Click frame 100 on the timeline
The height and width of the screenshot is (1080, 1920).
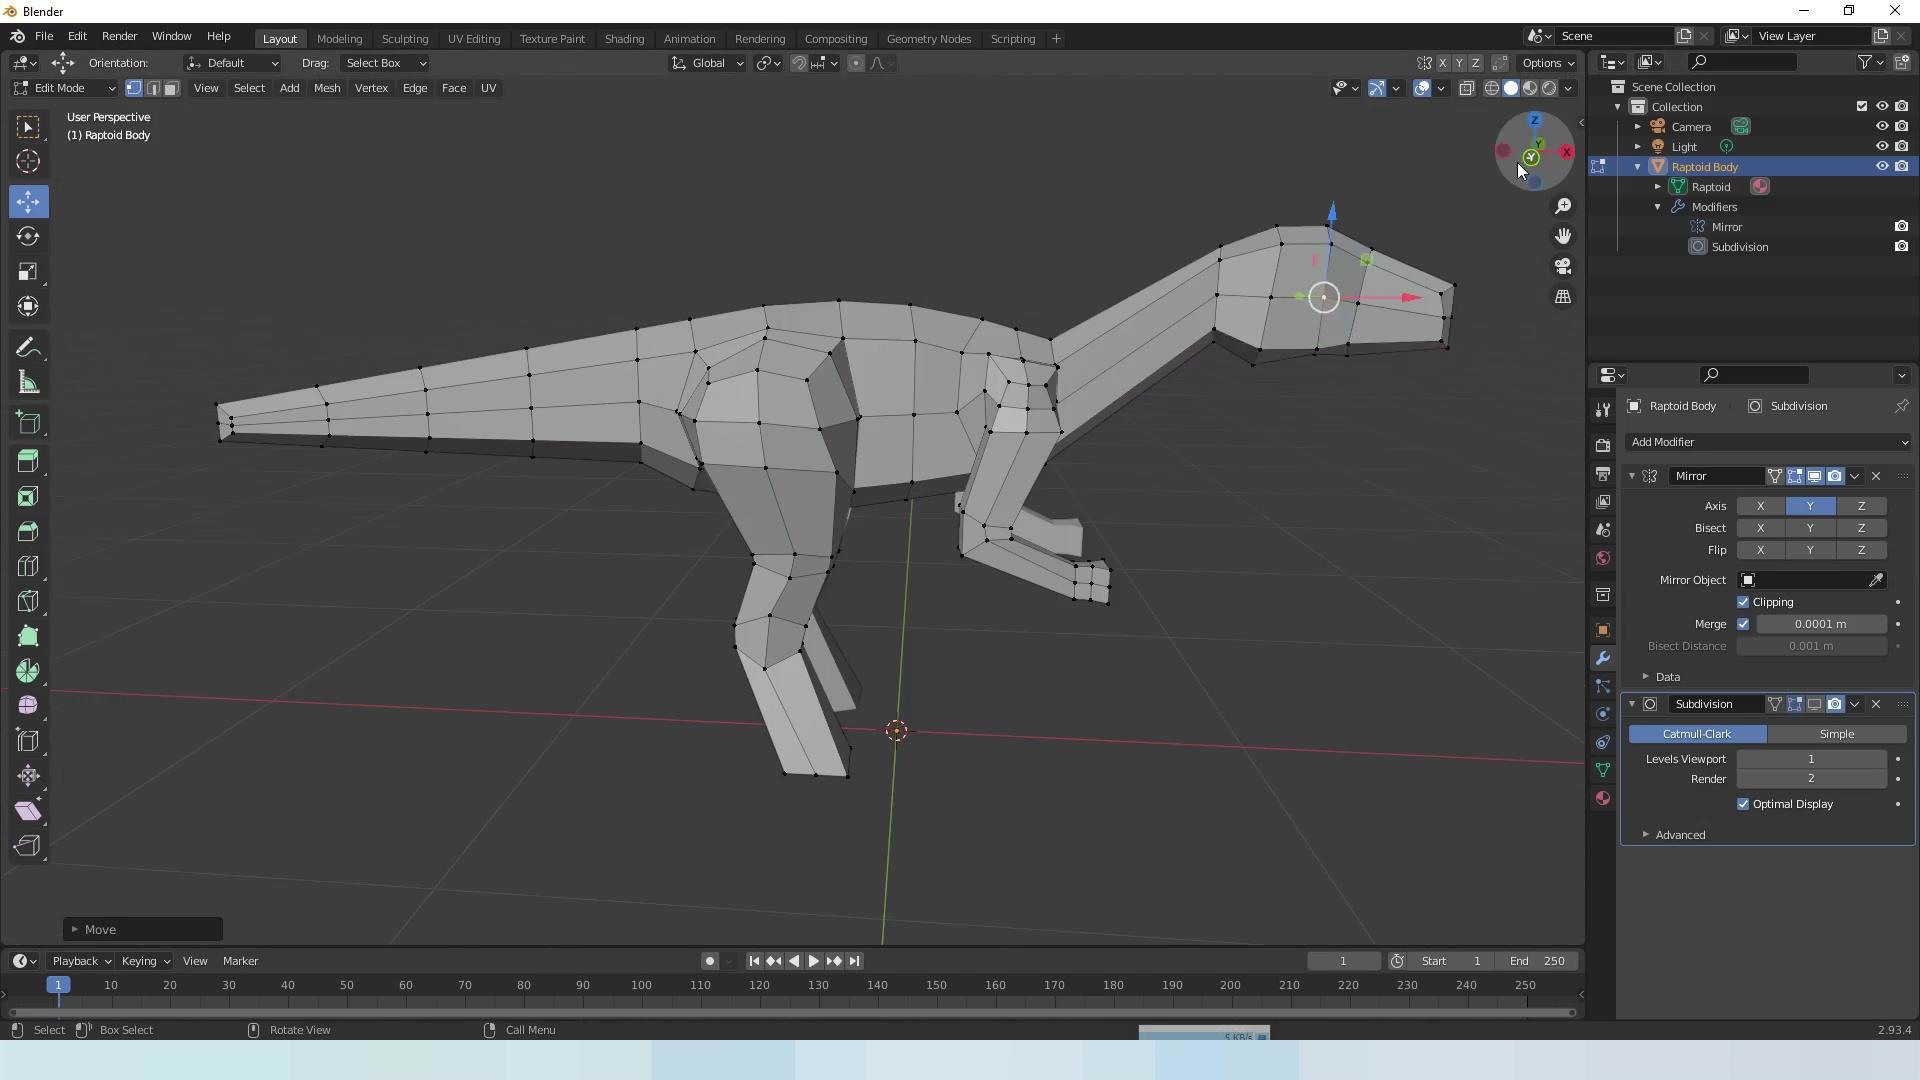[641, 986]
